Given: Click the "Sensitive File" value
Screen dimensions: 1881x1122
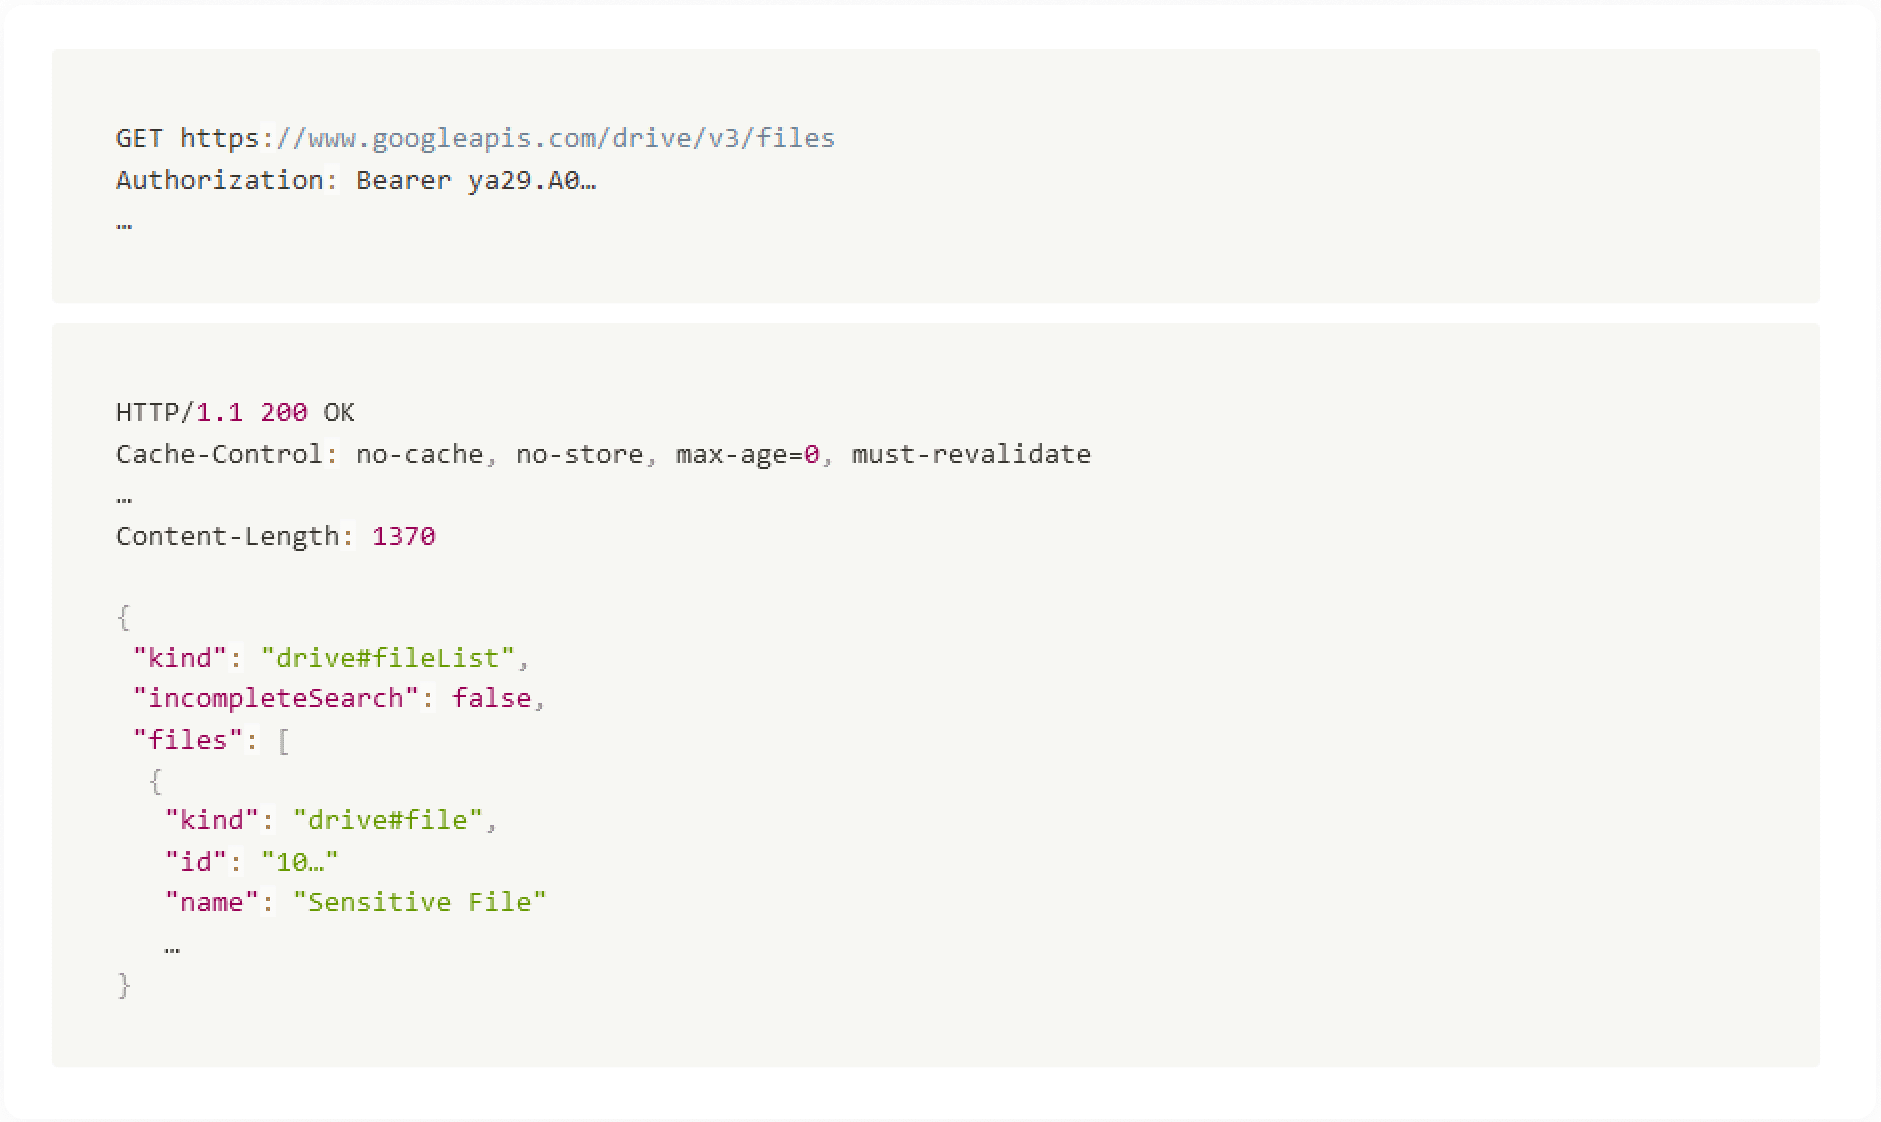Looking at the screenshot, I should pos(420,902).
